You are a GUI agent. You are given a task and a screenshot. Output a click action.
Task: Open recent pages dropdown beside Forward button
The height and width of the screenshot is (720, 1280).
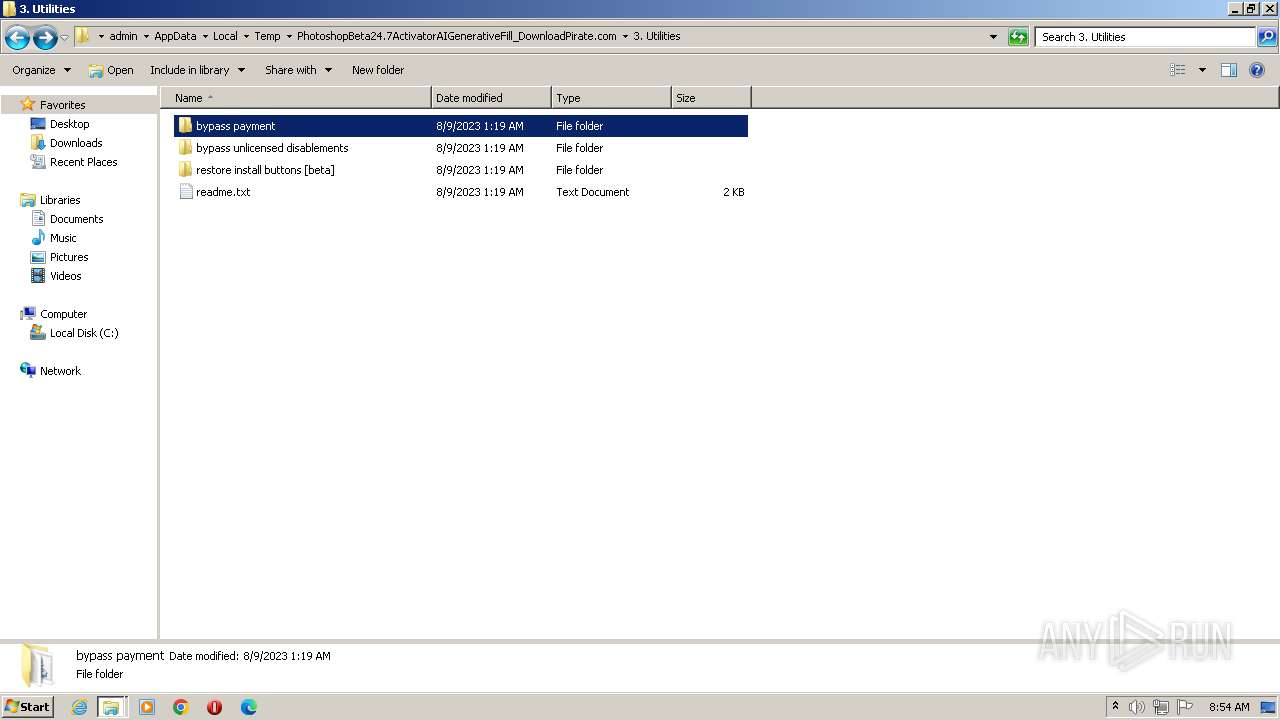click(65, 38)
